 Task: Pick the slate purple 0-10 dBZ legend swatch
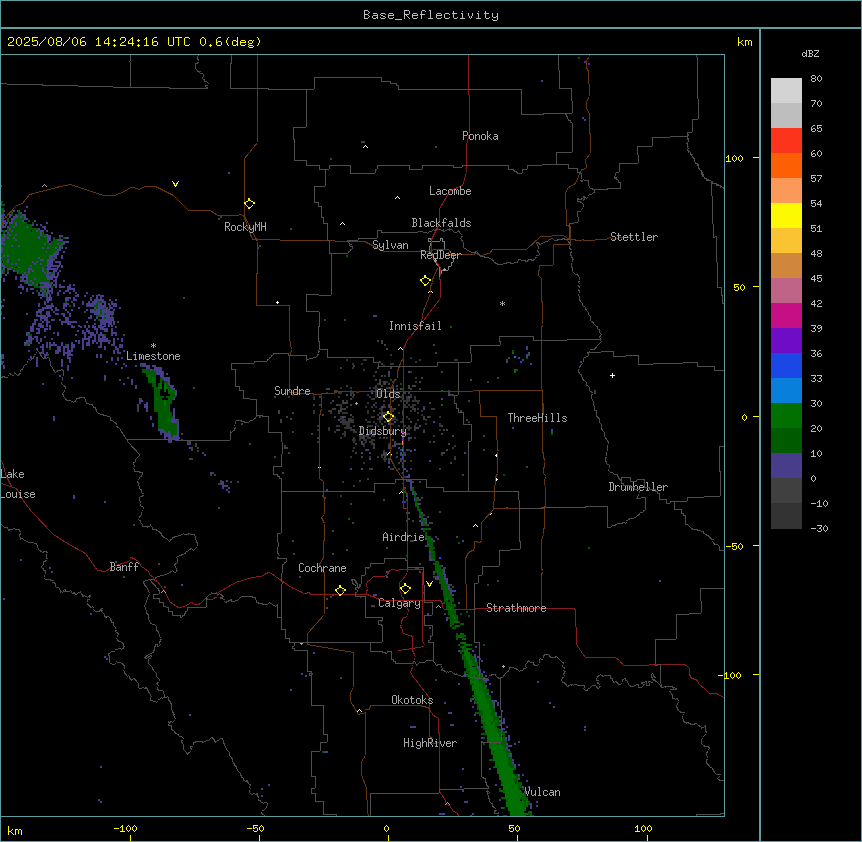786,466
